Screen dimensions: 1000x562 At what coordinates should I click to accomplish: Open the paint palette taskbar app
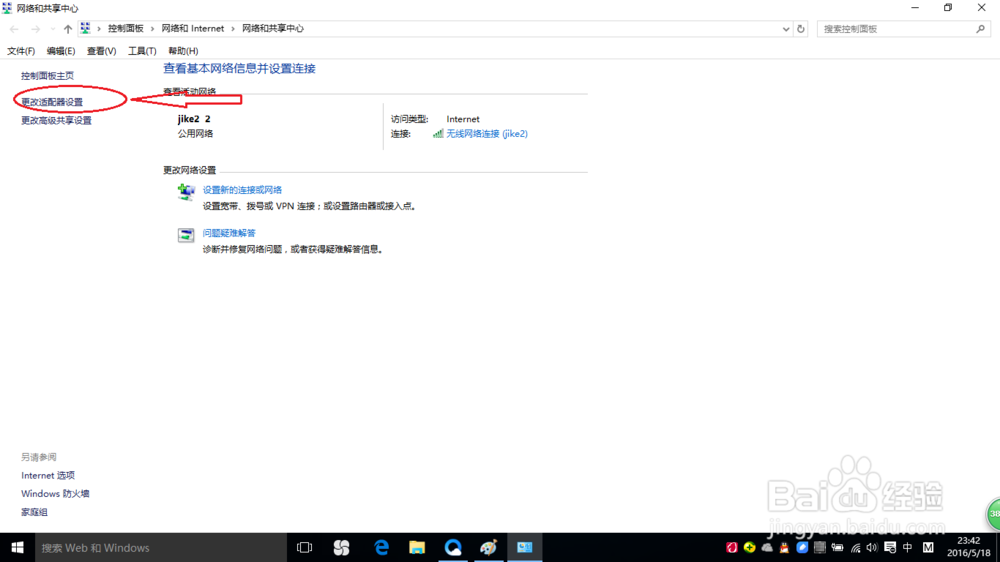[x=489, y=548]
